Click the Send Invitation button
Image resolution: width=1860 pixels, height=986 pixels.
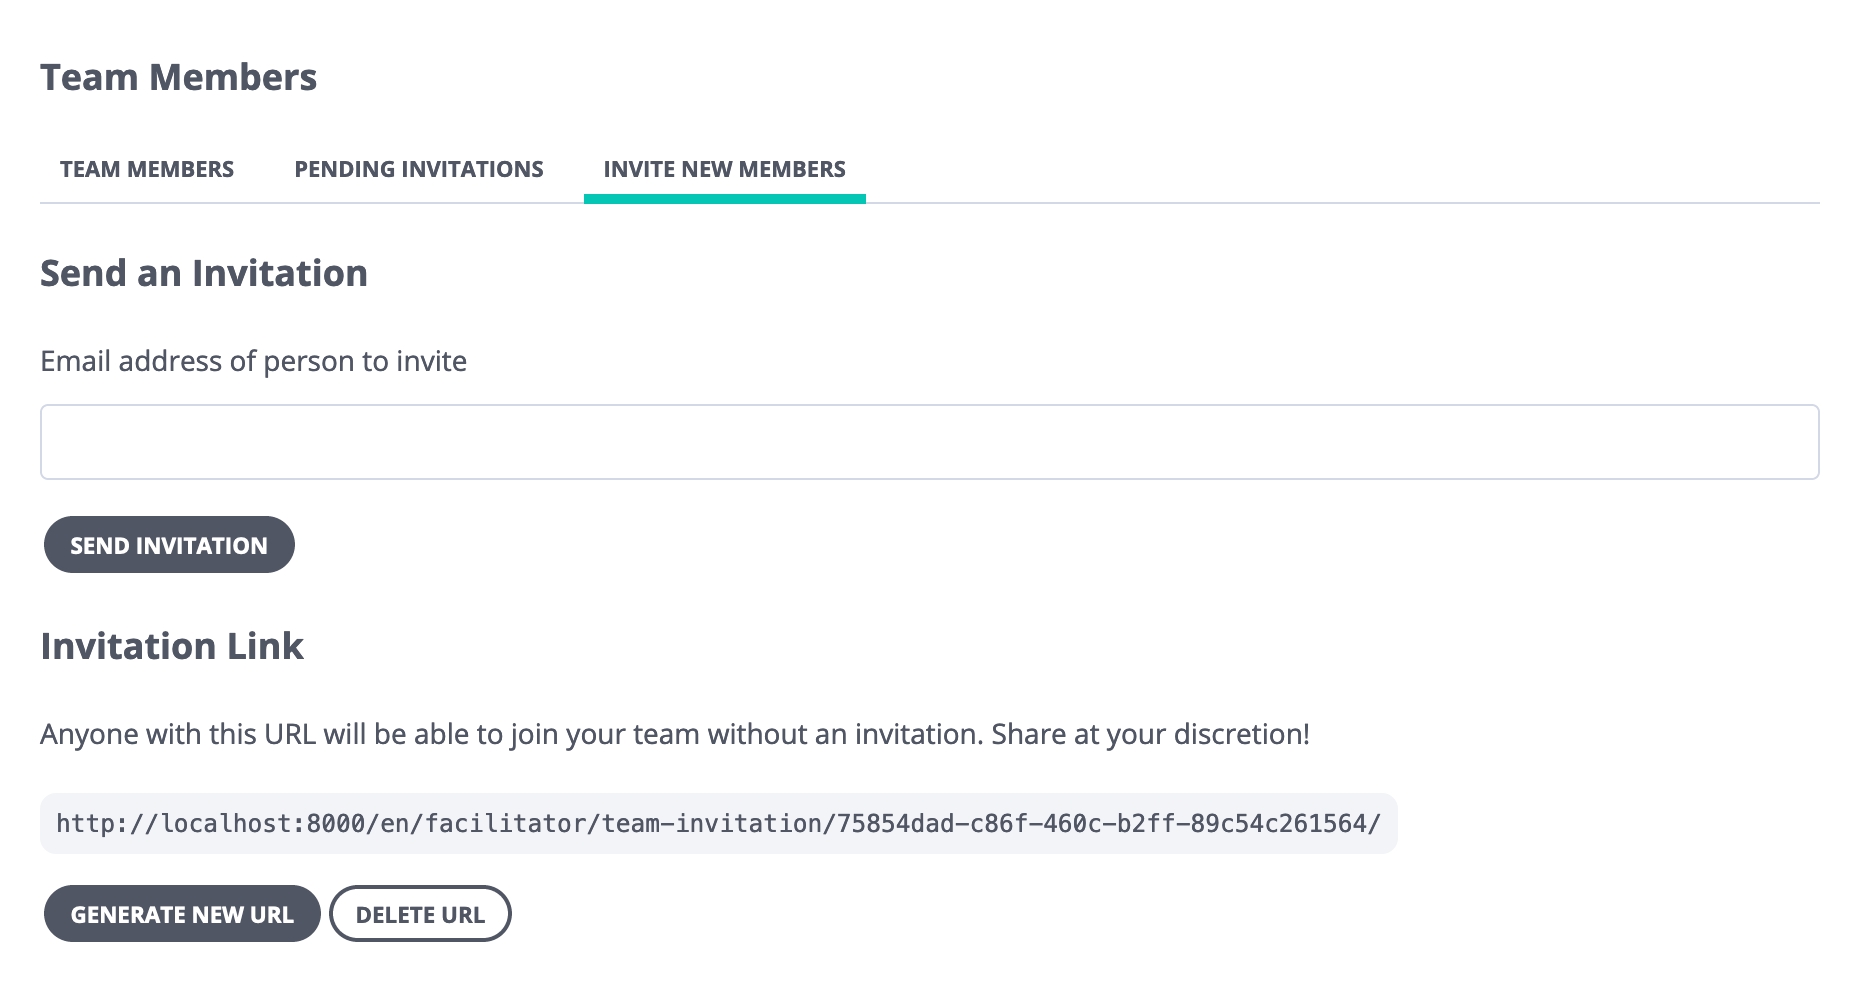point(169,545)
